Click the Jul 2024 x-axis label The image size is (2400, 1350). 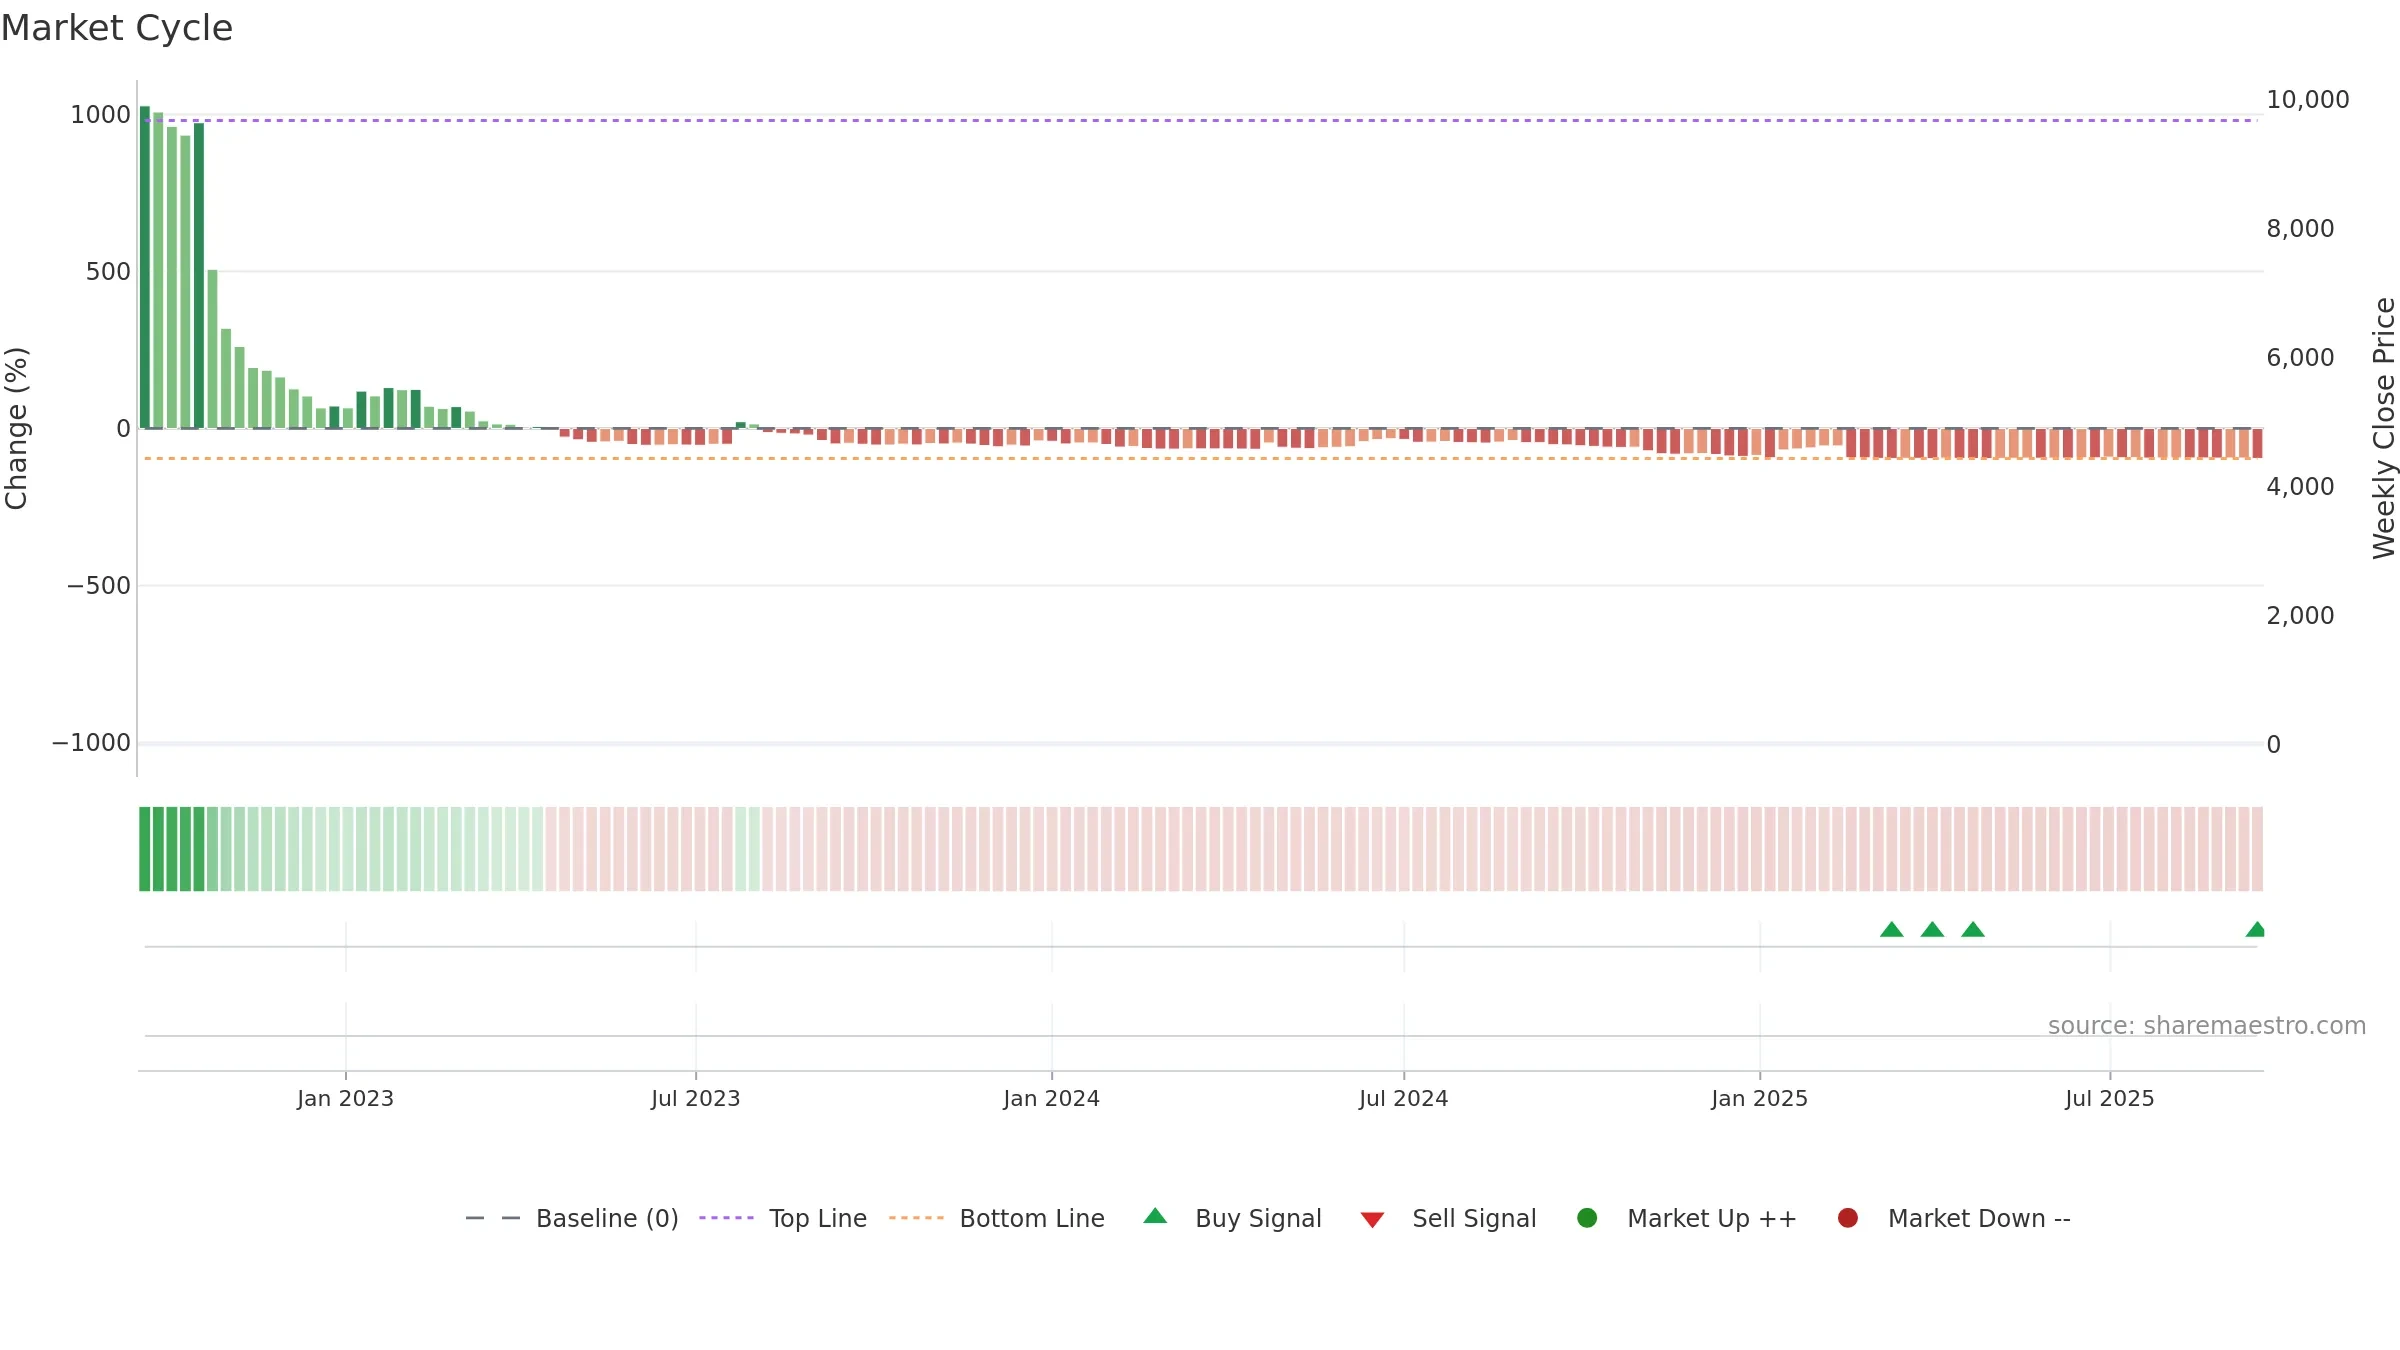(x=1403, y=1098)
